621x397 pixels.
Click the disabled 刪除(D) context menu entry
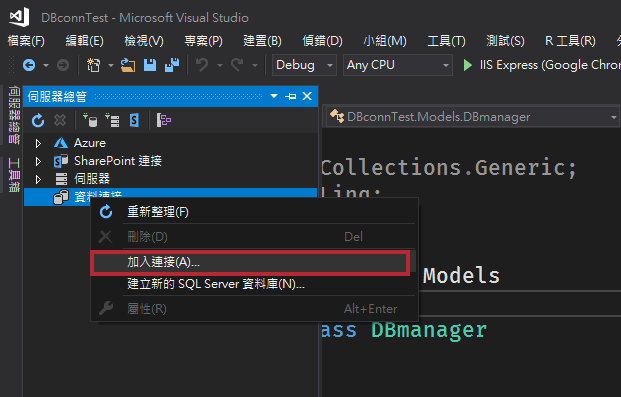254,237
